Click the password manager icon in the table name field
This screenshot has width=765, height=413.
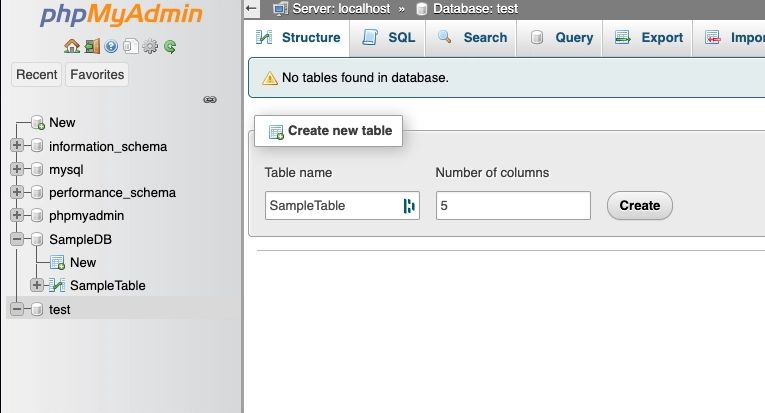[409, 206]
